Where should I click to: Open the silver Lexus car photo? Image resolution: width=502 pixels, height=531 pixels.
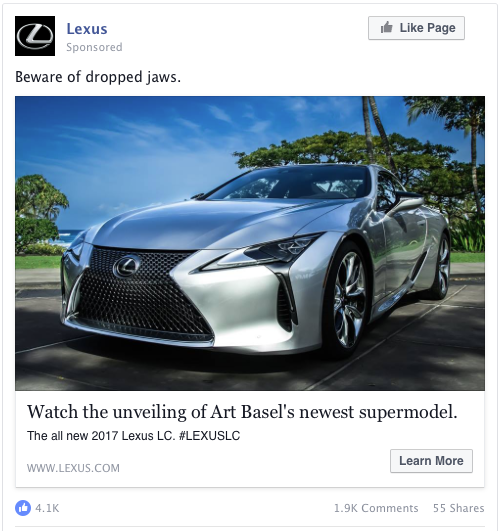tap(250, 243)
